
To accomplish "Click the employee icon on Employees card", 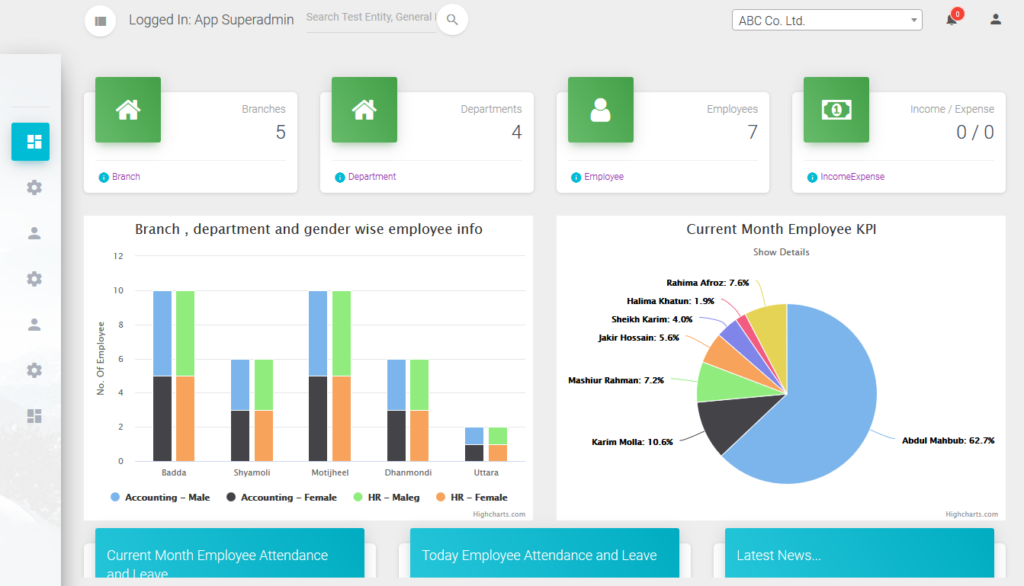I will click(600, 109).
